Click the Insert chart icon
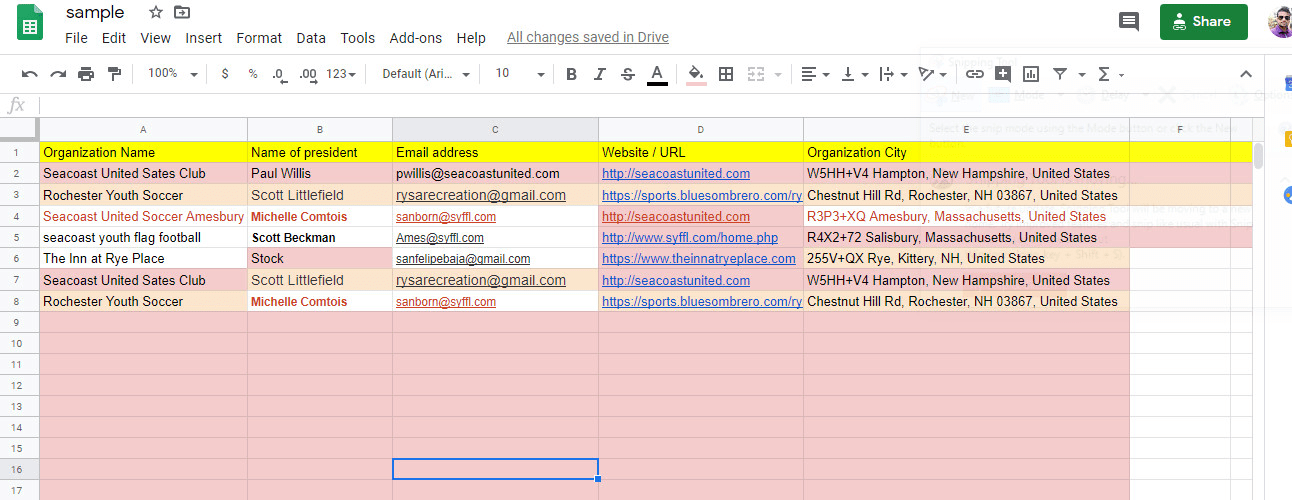The width and height of the screenshot is (1292, 500). [1031, 74]
